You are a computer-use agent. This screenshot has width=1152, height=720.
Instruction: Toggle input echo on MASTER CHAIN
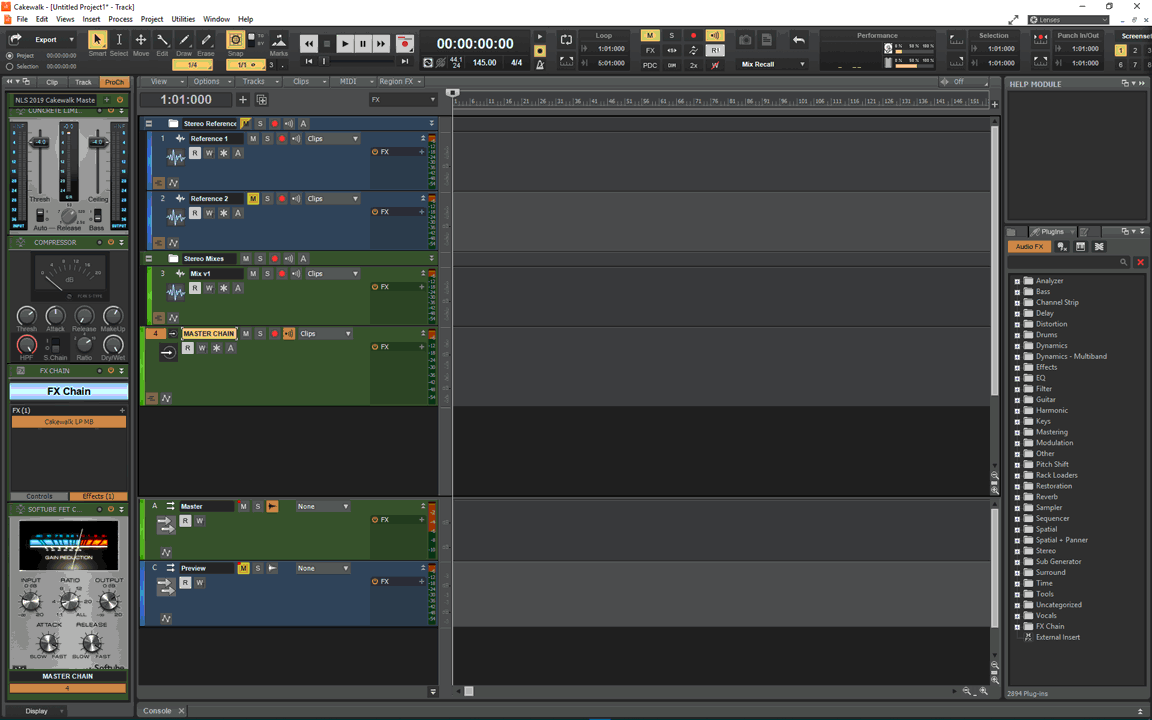tap(289, 334)
